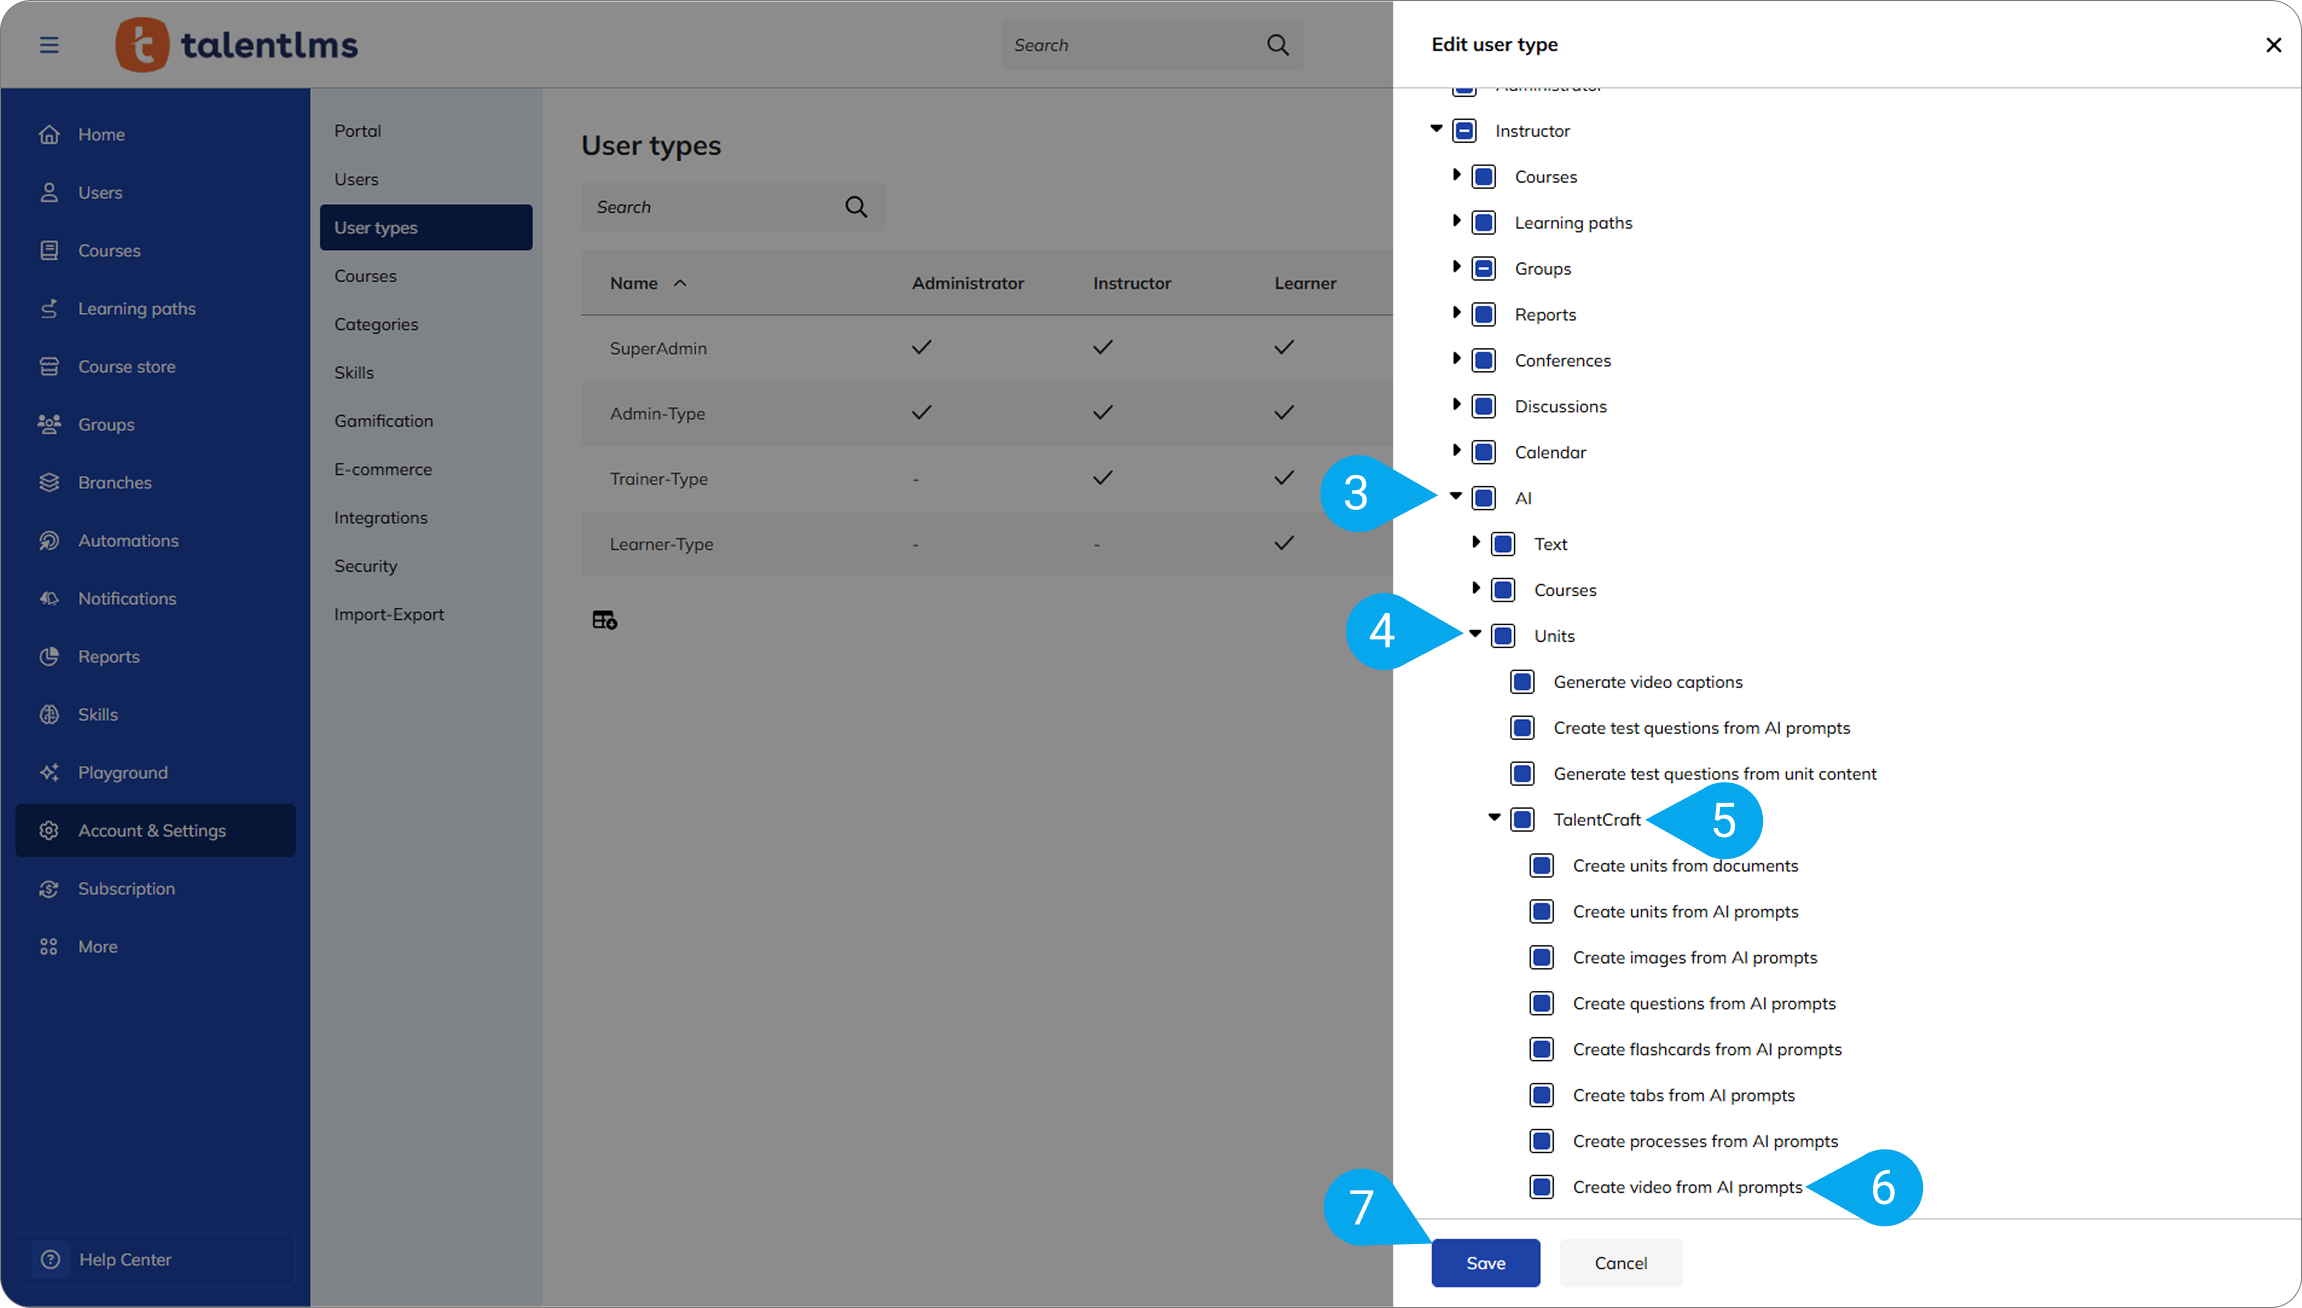Open the Playground sparkle icon
Screen dimensions: 2302x1308
[49, 773]
